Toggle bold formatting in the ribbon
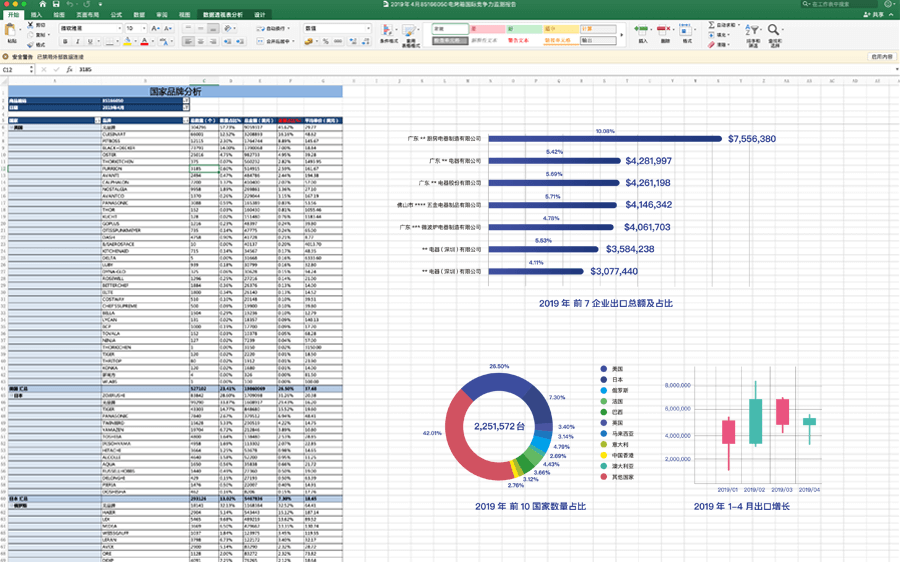 pyautogui.click(x=64, y=42)
